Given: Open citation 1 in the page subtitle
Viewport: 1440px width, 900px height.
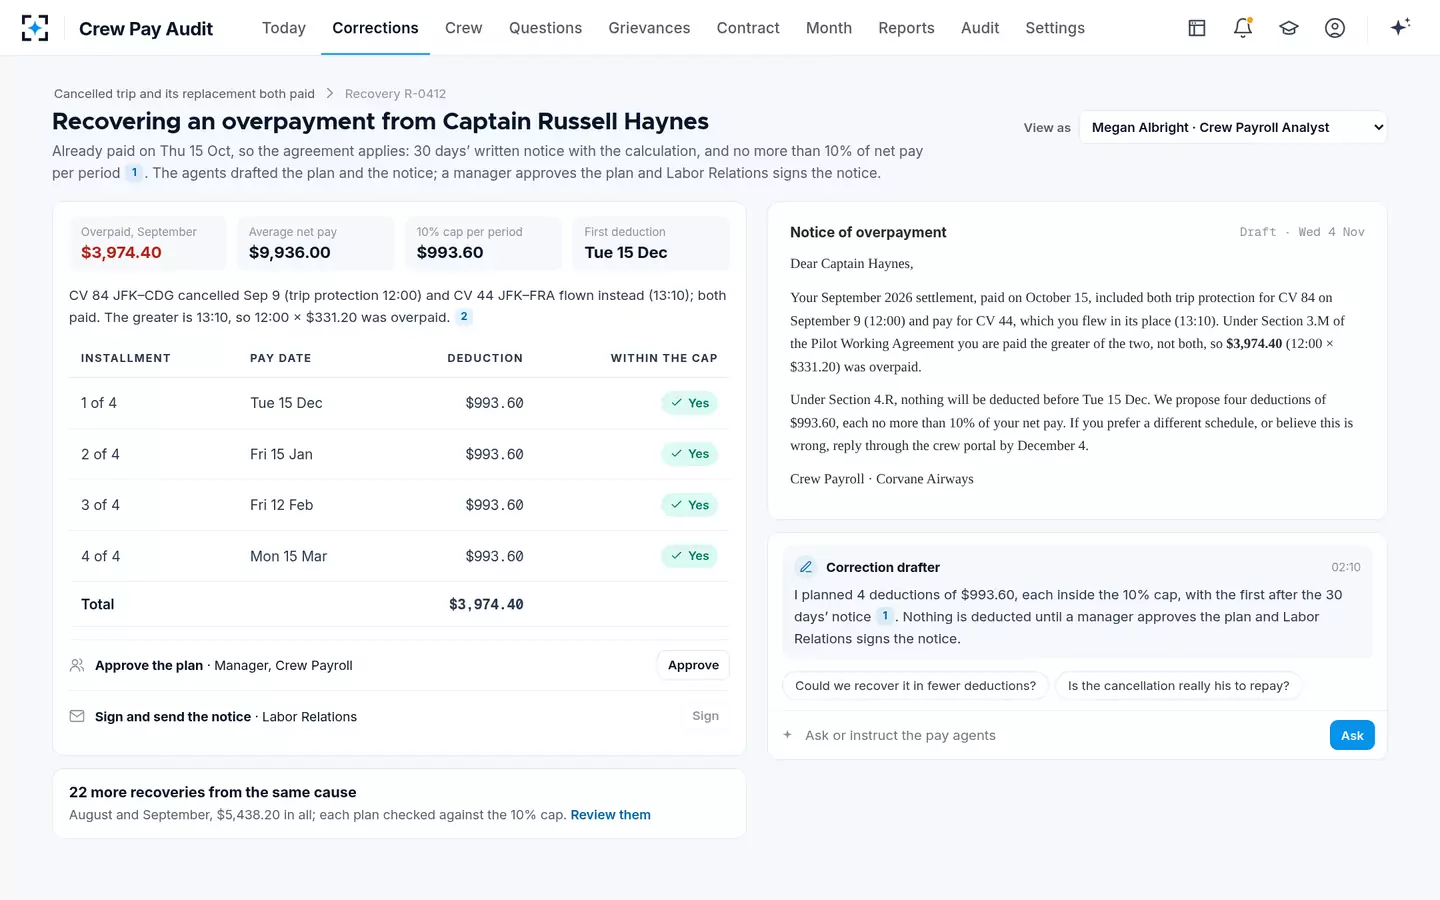Looking at the screenshot, I should click(x=134, y=173).
